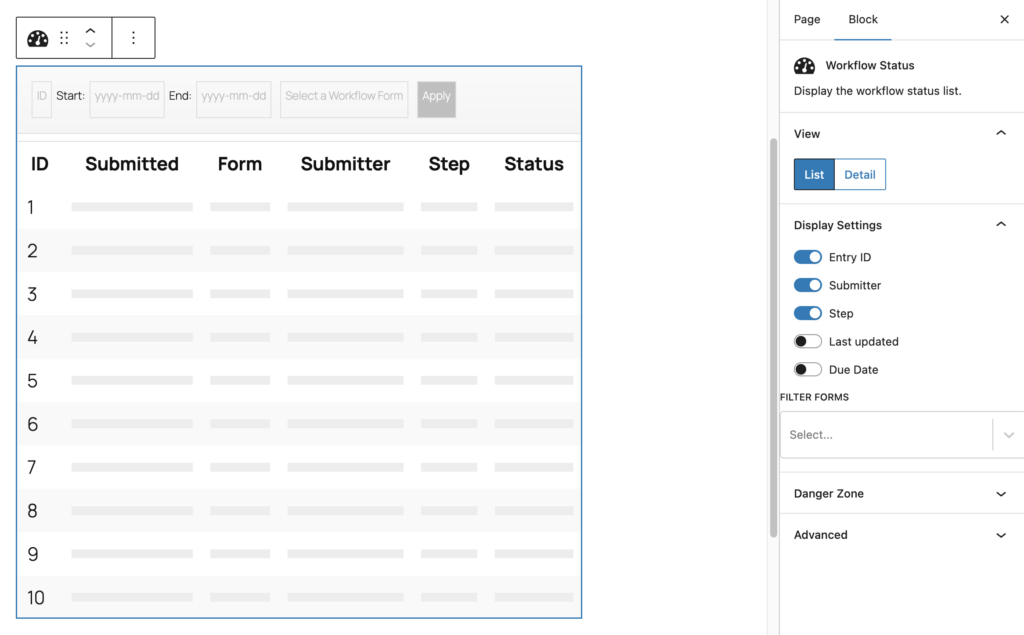The height and width of the screenshot is (635, 1024).
Task: Close the settings sidebar with X
Action: pos(1004,20)
